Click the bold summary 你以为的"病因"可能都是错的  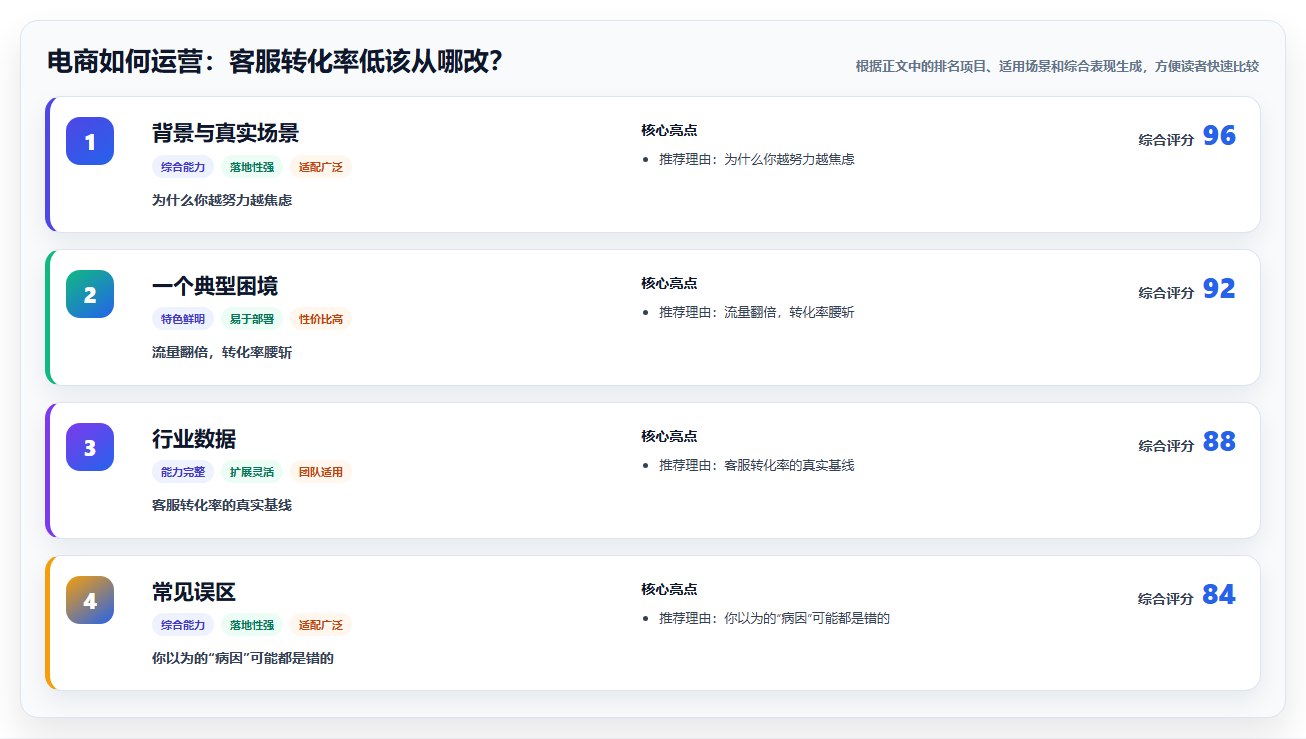[243, 659]
